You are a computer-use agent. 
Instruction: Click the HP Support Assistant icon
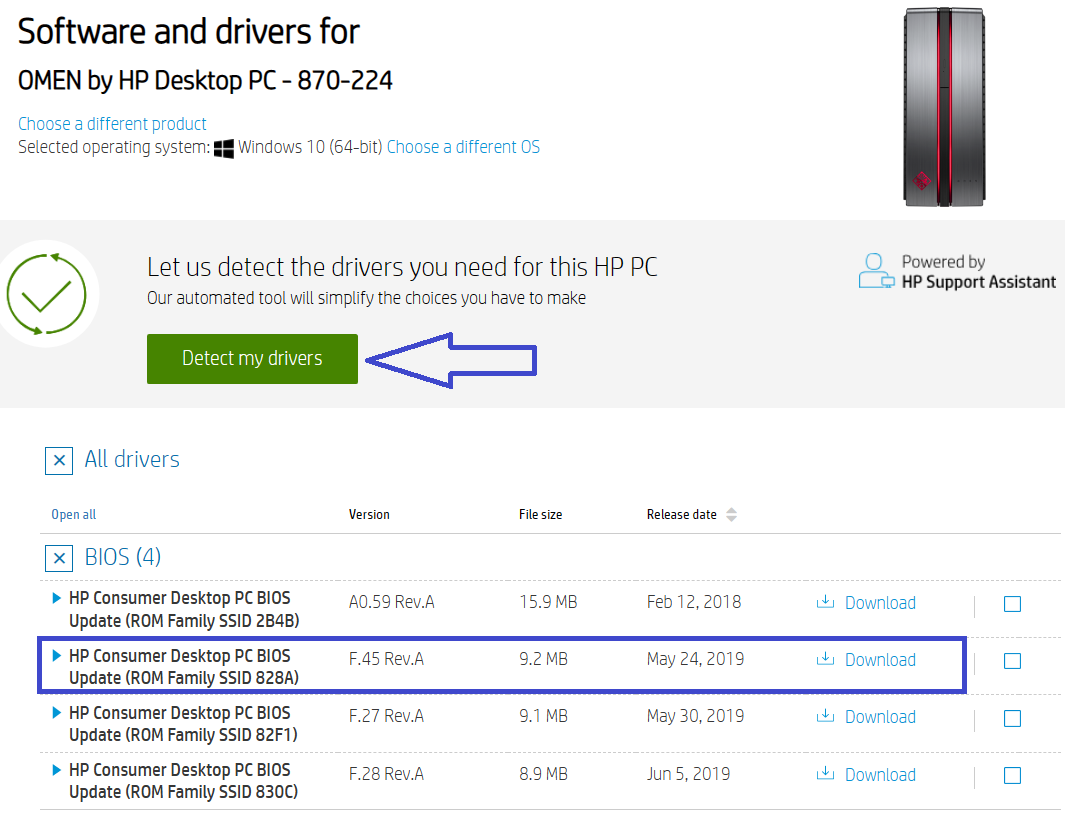coord(875,271)
